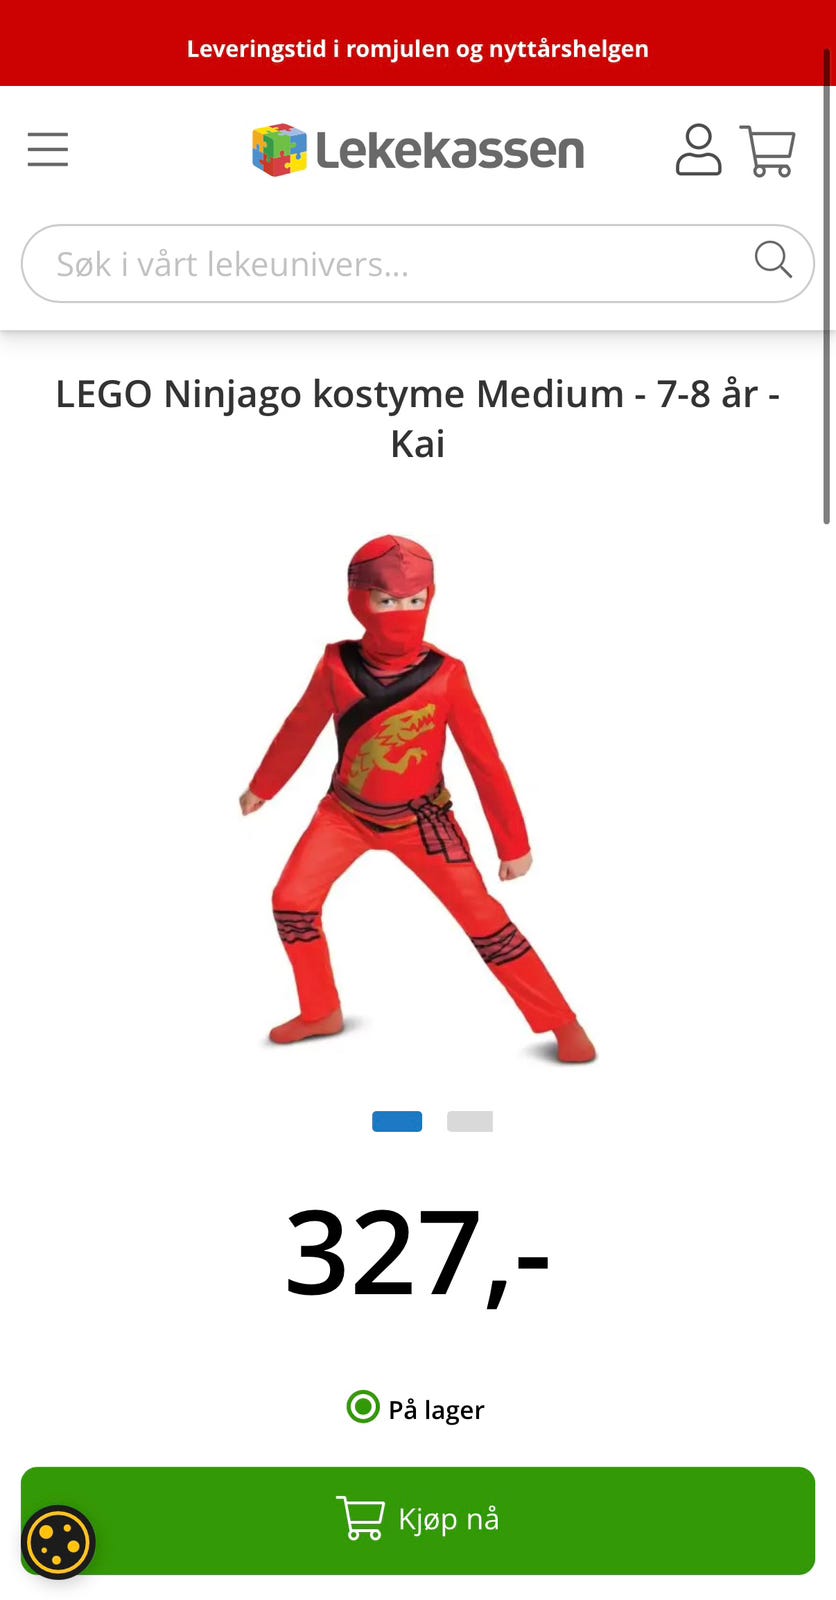Click the colorful puzzle cube logo
Screen dimensions: 836x1600
click(279, 150)
